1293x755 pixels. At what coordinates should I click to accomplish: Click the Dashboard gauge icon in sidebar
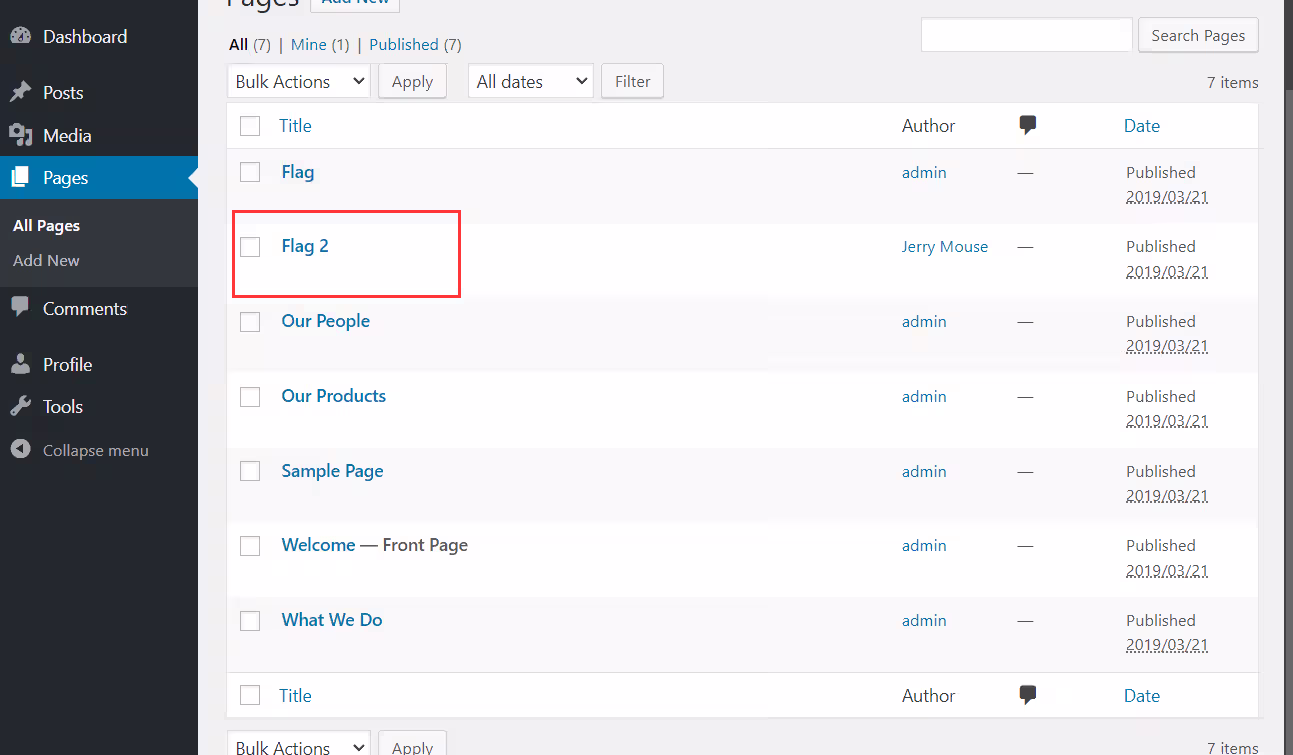[x=20, y=36]
